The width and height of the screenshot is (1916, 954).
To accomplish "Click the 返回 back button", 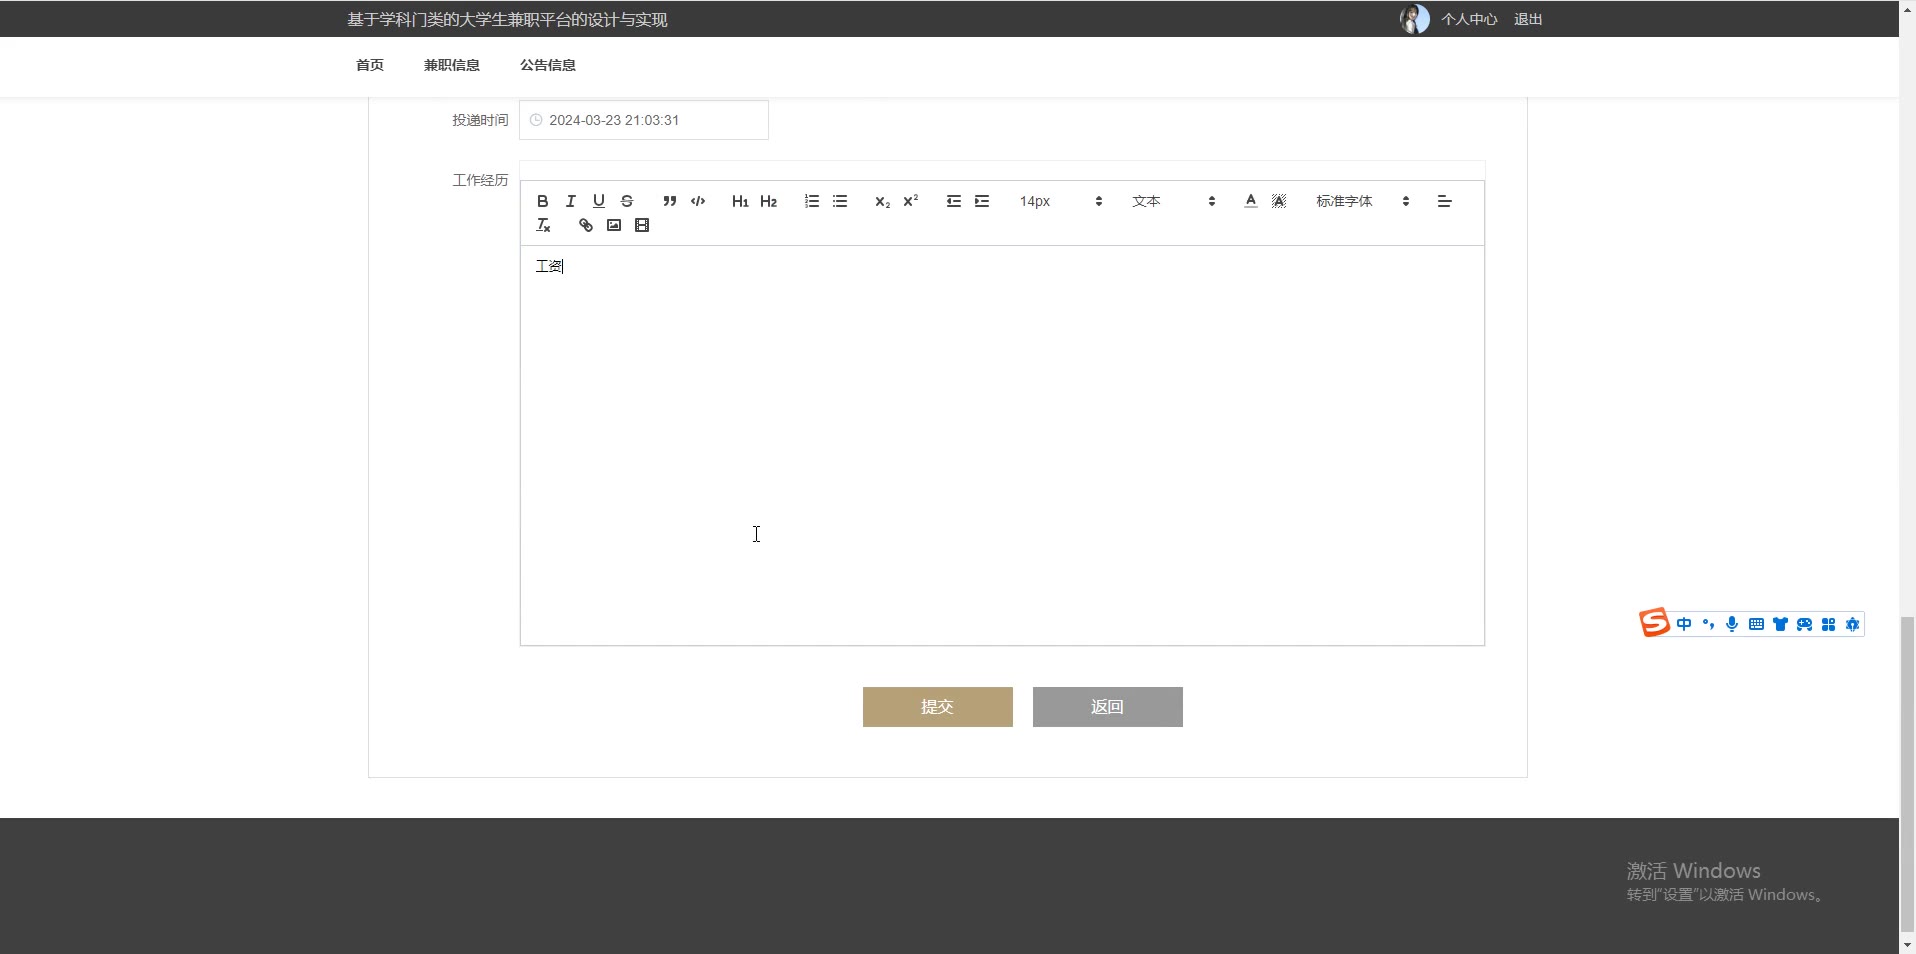I will [x=1108, y=707].
